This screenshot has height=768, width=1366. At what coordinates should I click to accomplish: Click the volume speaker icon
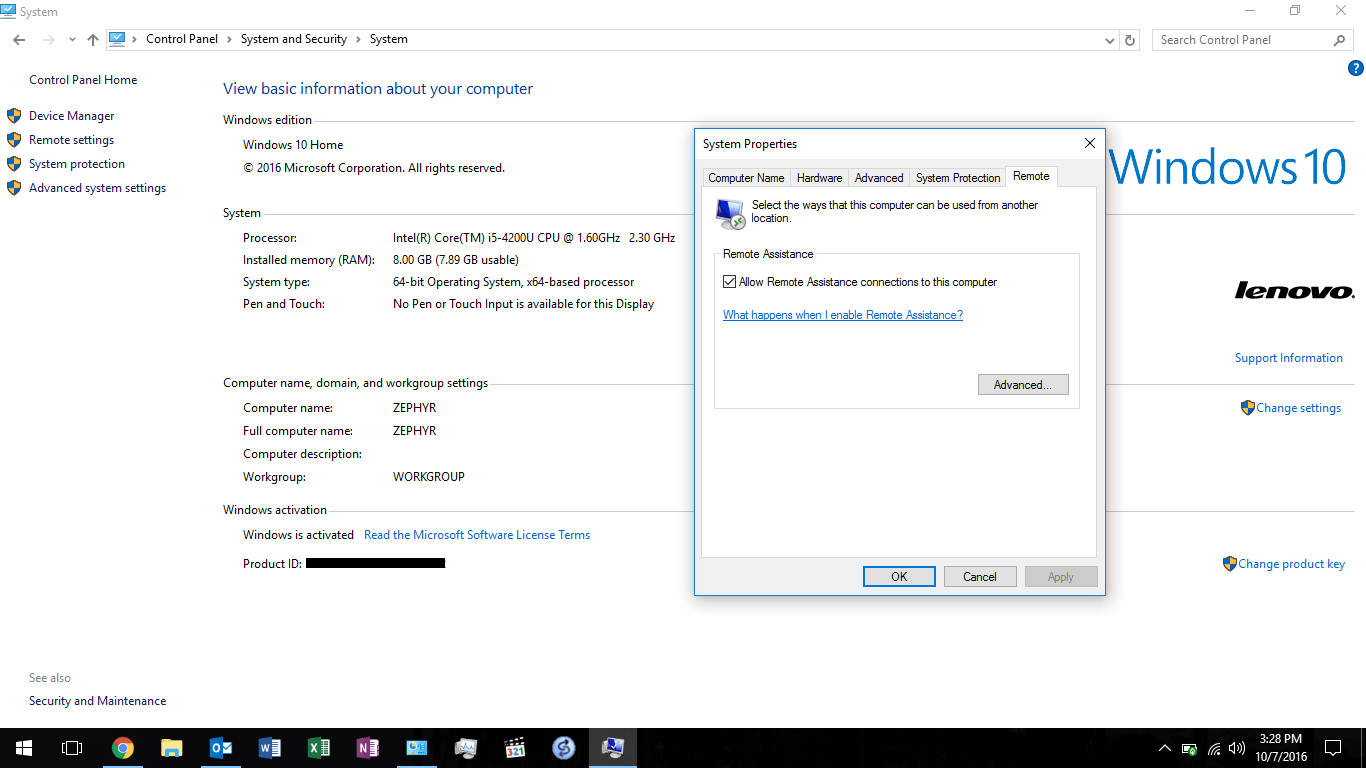point(1238,748)
